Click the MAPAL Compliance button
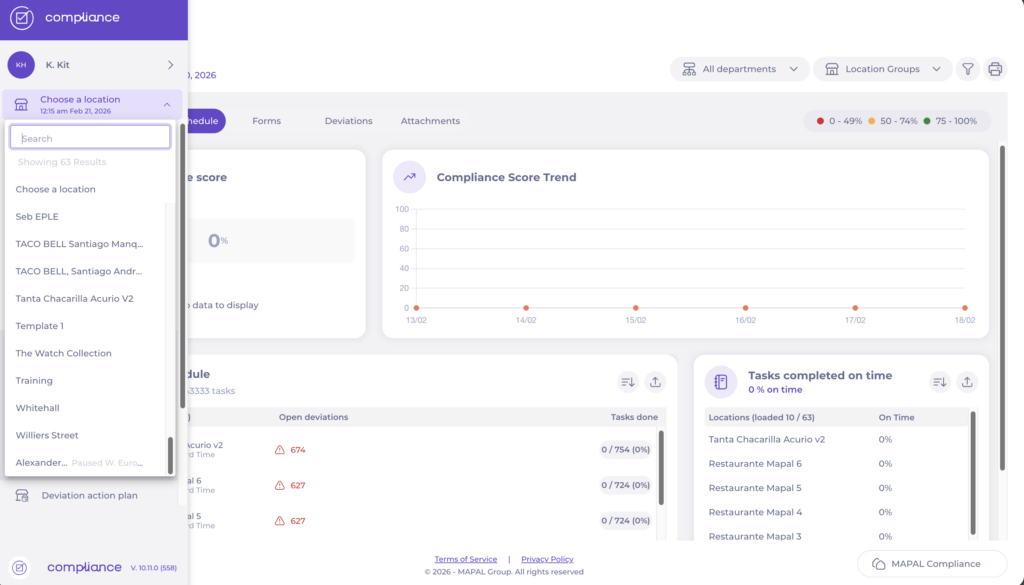Screen dimensions: 1024x585 (931, 563)
